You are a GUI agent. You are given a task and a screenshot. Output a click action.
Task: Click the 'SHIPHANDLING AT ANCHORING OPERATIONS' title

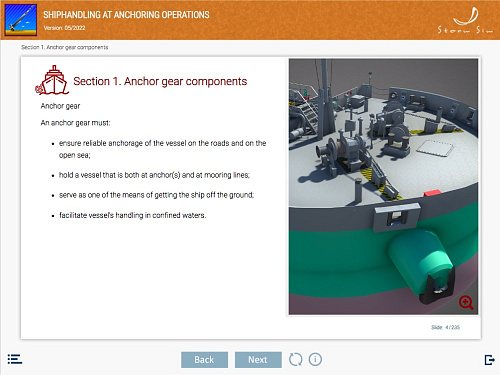coord(126,15)
